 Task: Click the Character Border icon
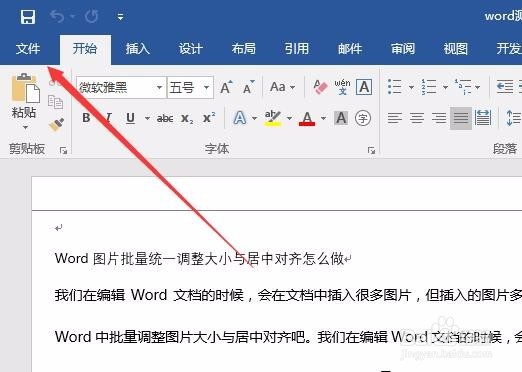(x=364, y=87)
